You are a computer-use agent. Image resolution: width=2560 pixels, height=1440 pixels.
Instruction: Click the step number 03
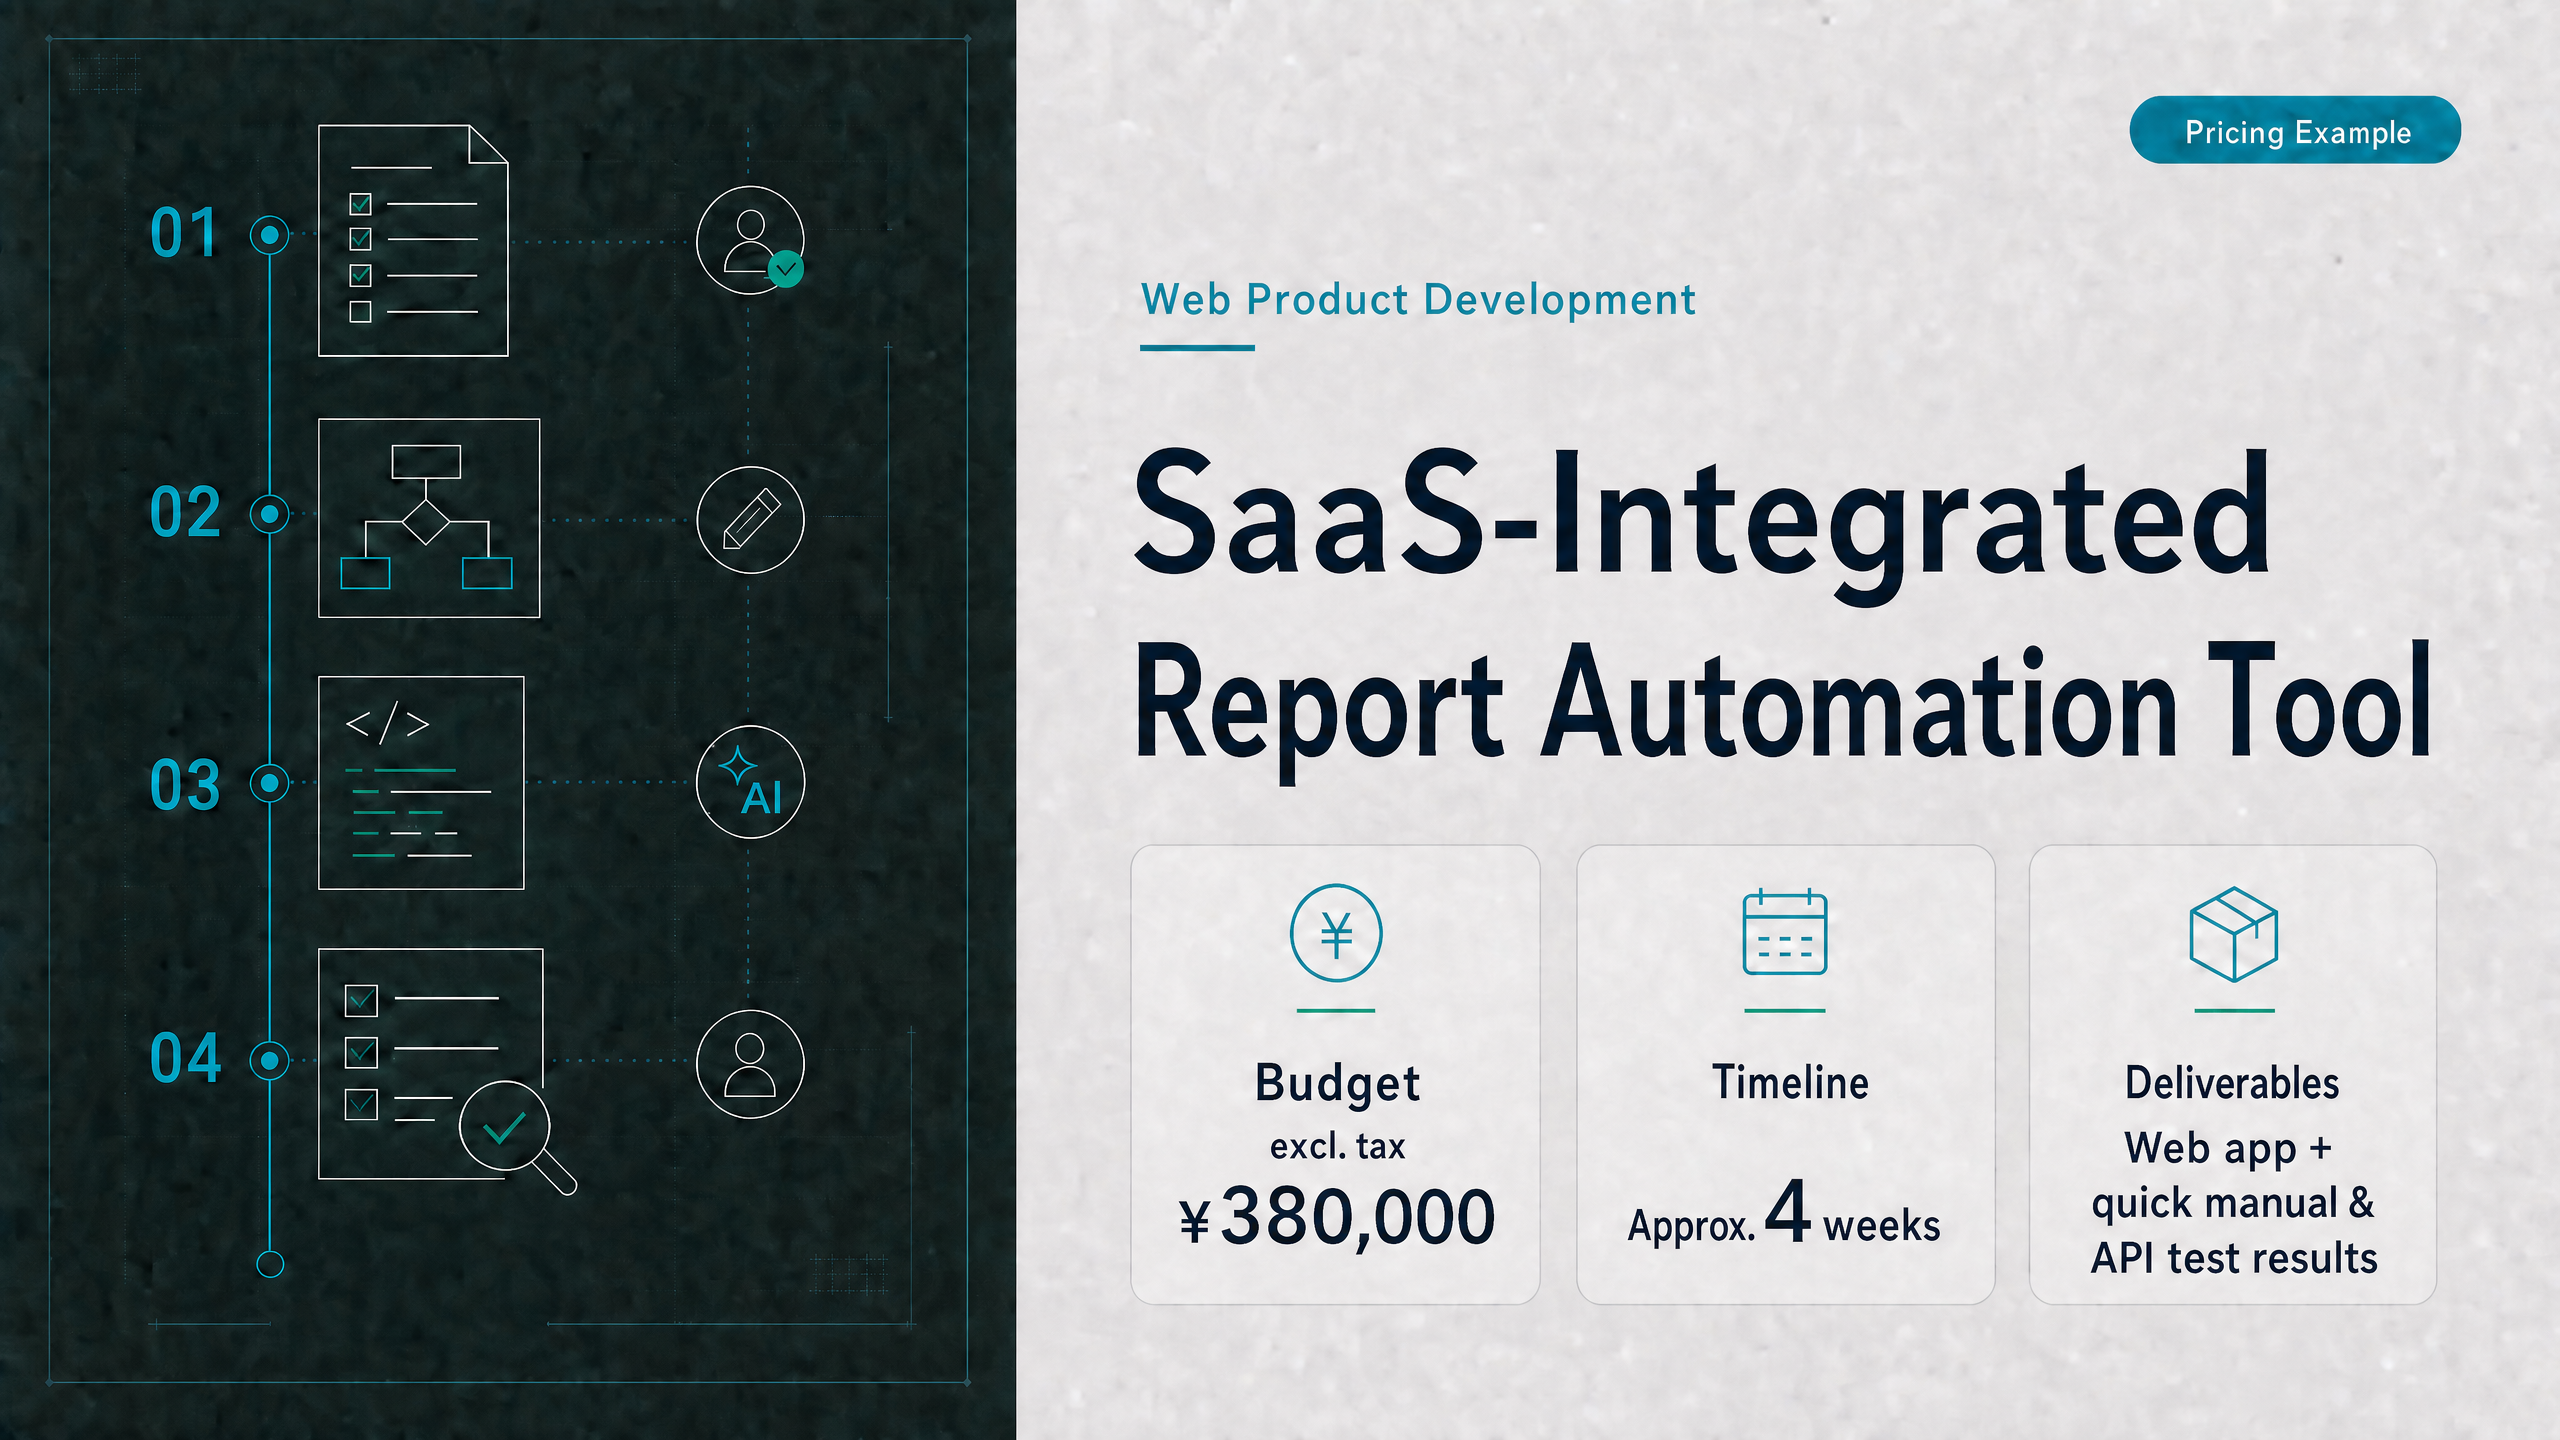point(184,785)
